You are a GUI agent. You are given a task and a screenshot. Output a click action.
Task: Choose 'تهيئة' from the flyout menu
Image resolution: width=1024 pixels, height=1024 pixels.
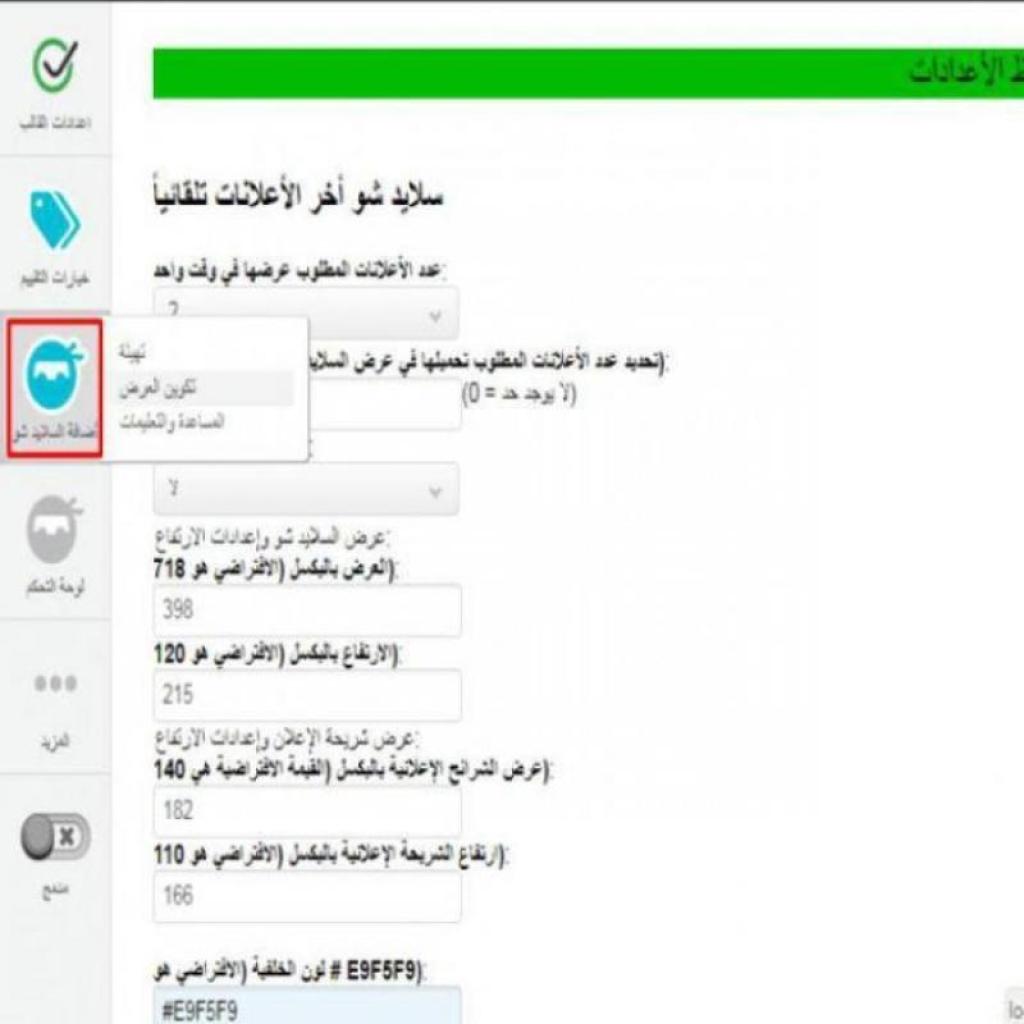coord(131,351)
